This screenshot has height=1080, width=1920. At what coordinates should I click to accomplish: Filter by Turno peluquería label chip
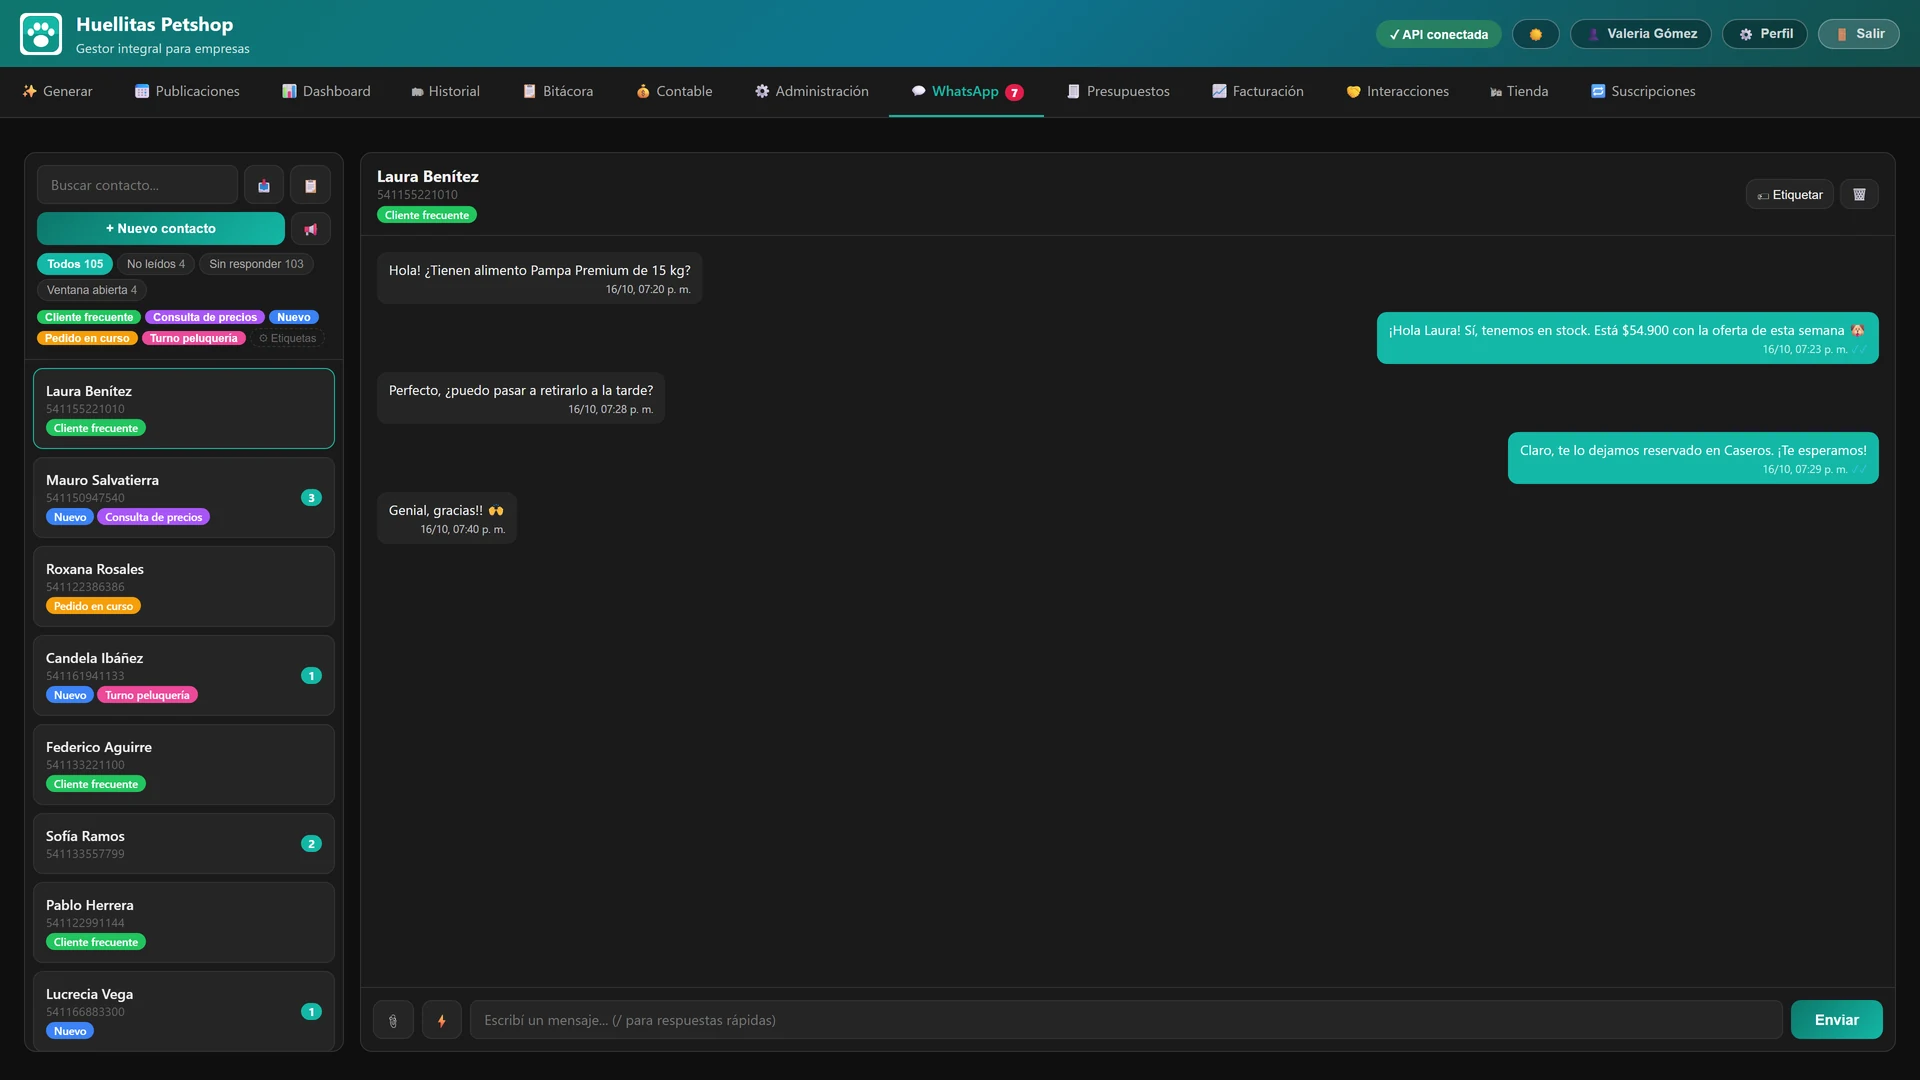point(194,338)
